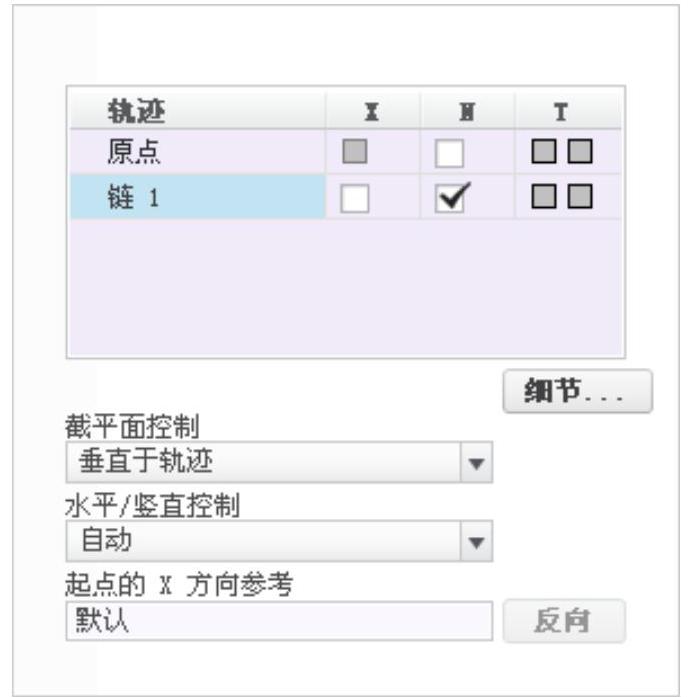Open the 垂直于轨迹 combo box
The height and width of the screenshot is (697, 688).
279,462
